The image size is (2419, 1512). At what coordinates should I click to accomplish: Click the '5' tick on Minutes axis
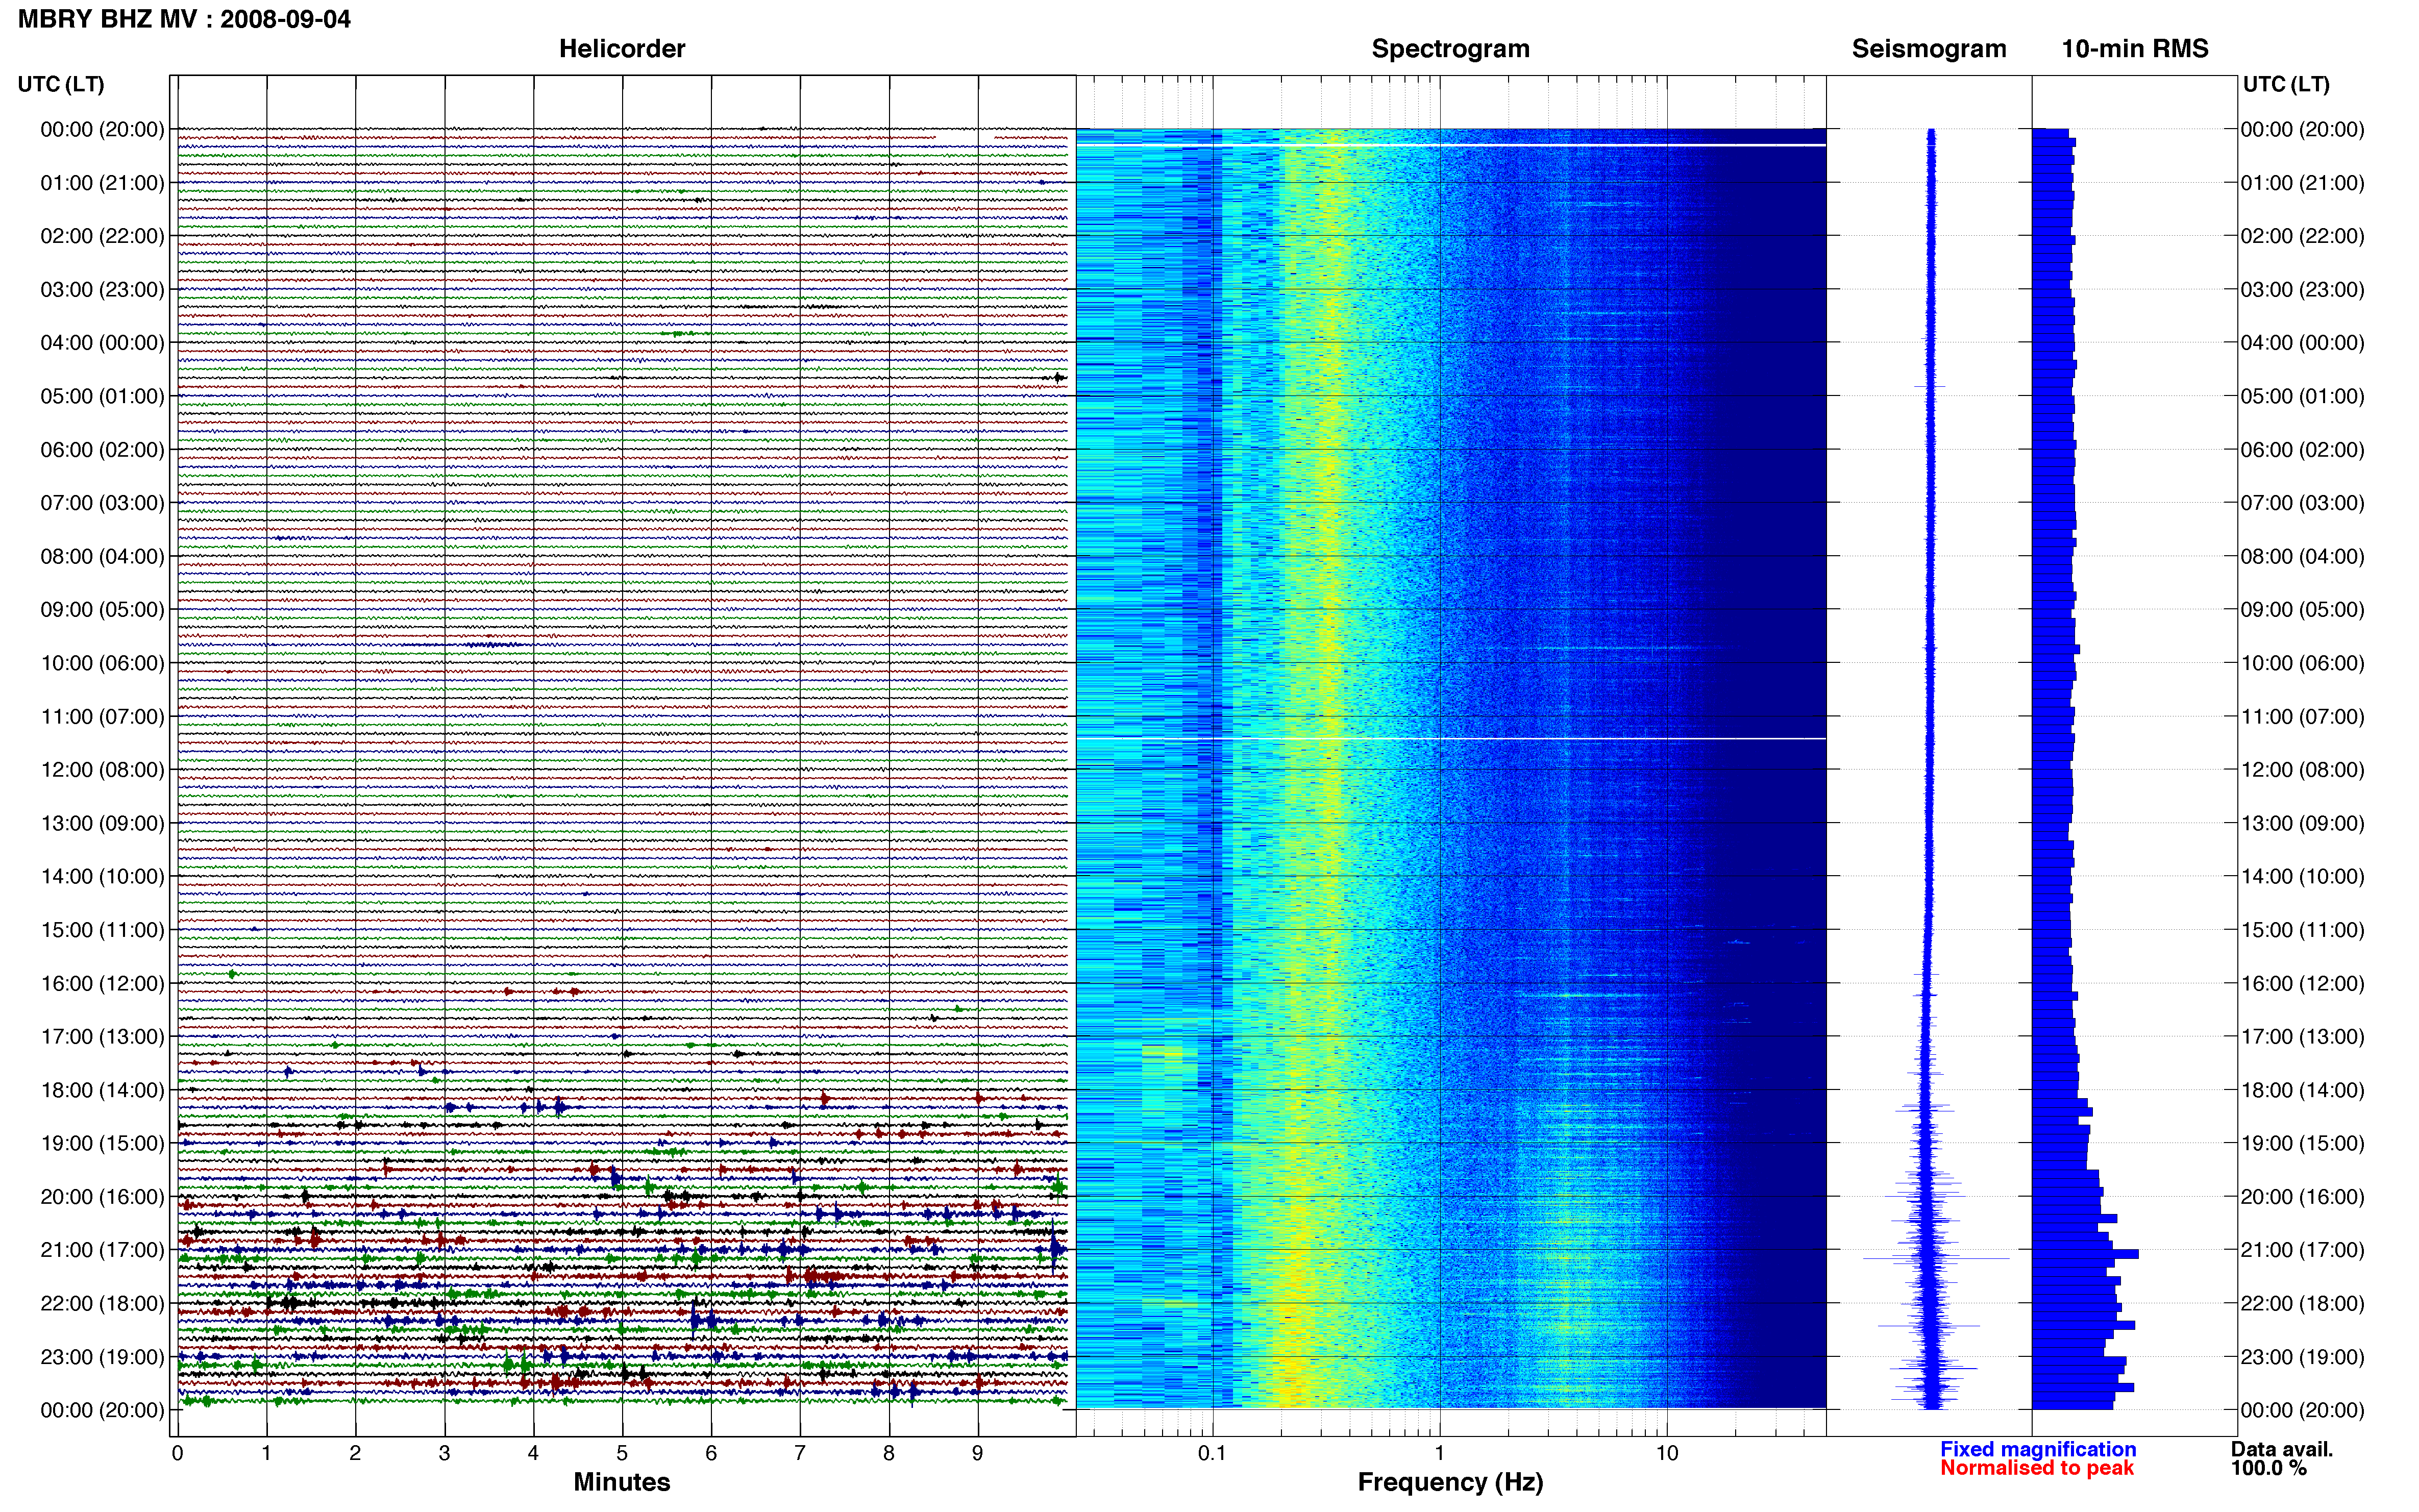(x=622, y=1454)
